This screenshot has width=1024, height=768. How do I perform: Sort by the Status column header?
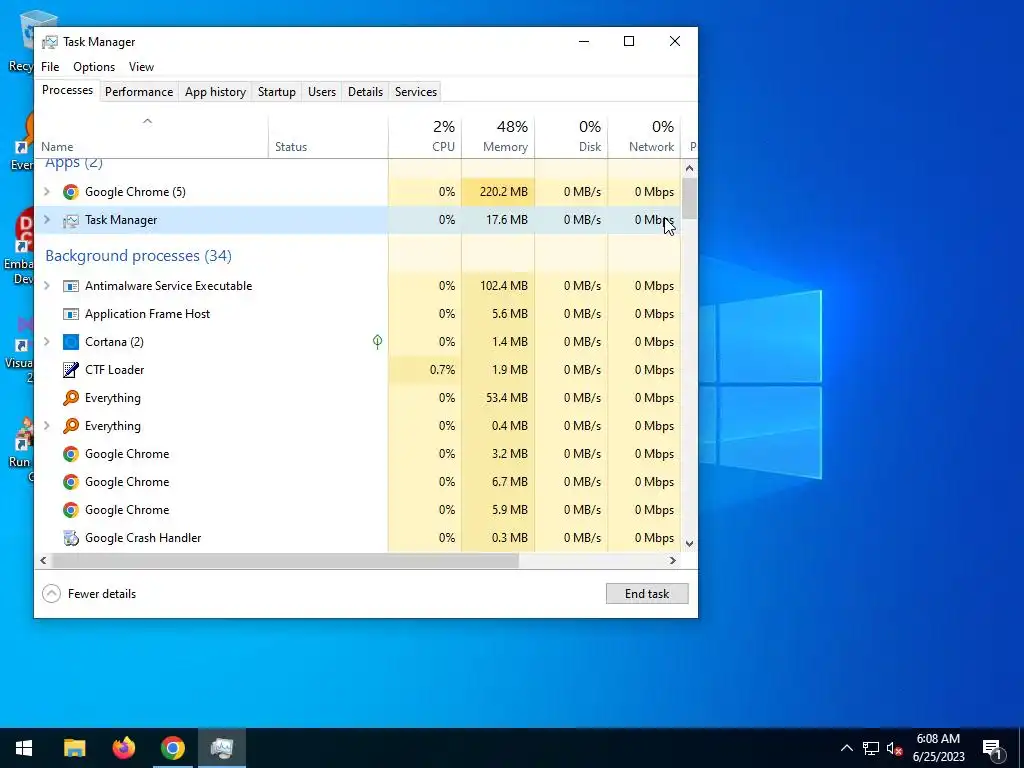(328, 136)
